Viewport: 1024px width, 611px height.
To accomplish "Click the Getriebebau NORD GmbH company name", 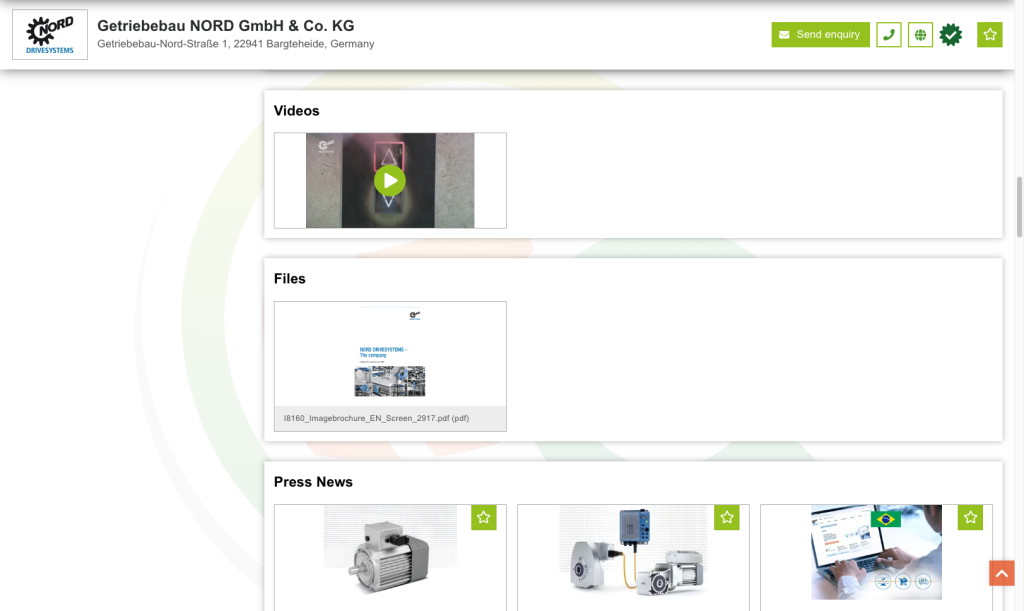I will [225, 26].
